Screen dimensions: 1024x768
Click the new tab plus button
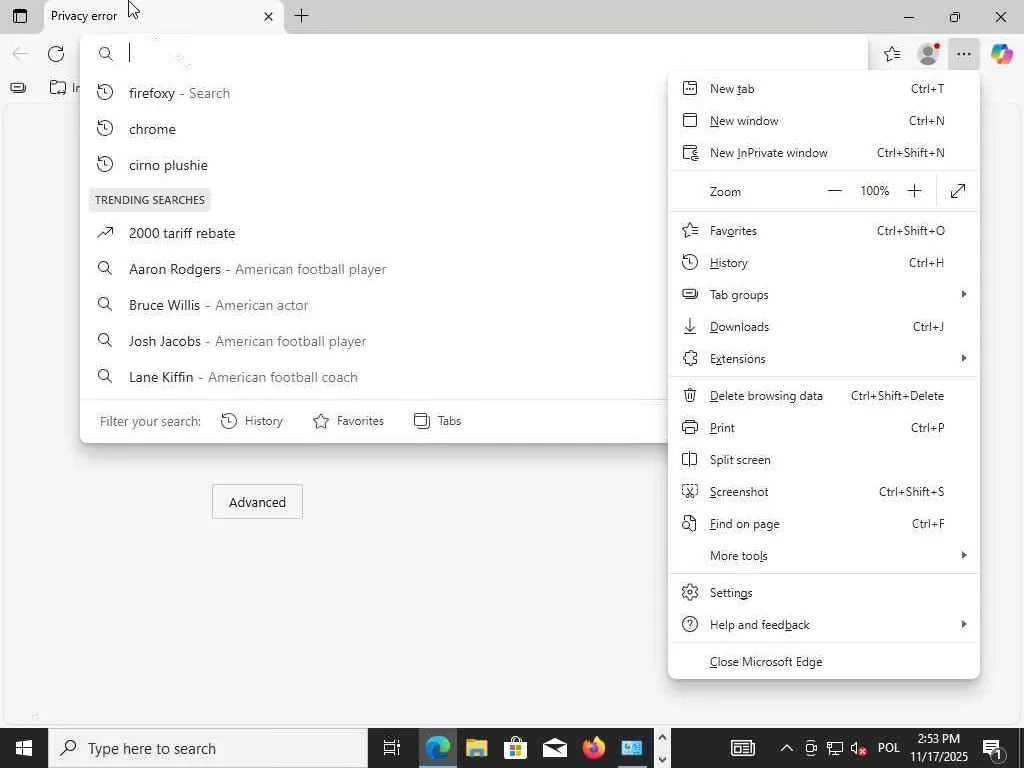tap(301, 16)
